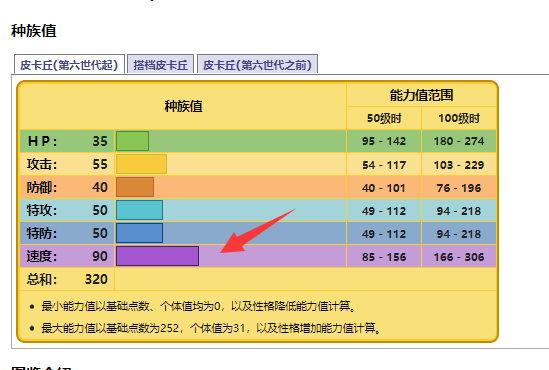549x370 pixels.
Task: Click the 特攻 row's 49 - 112 cell
Action: click(384, 211)
